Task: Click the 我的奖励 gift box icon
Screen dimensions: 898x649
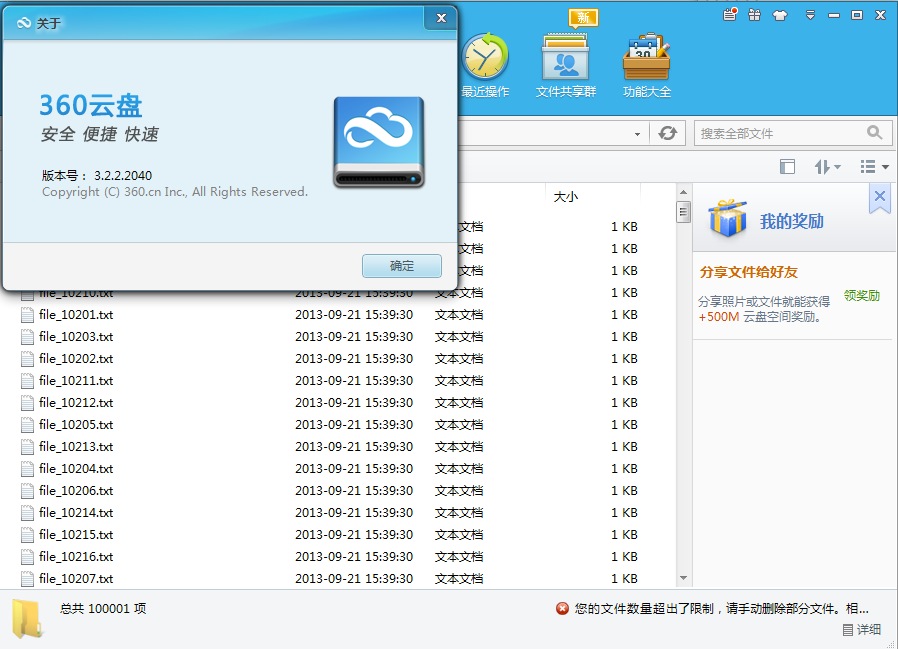Action: point(727,218)
